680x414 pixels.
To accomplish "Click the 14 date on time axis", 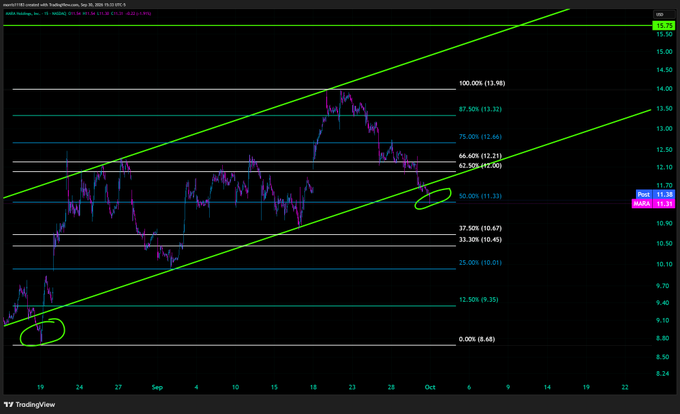I will coord(547,388).
